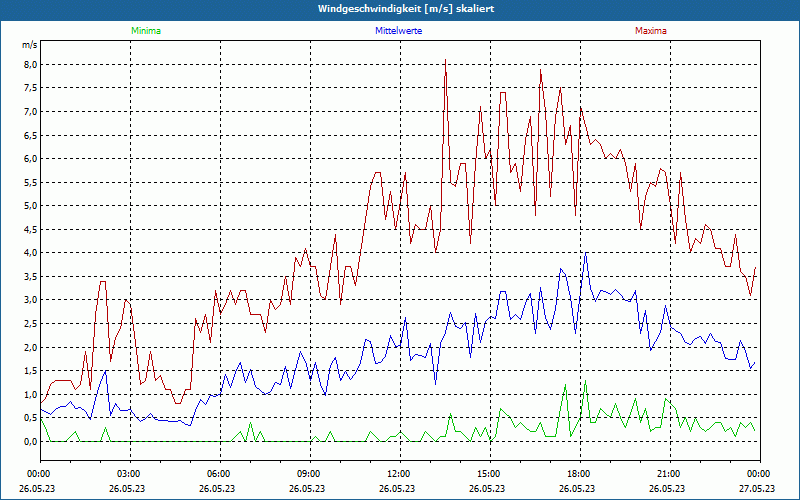Click the red Maxima peak above 8,0

coord(445,61)
